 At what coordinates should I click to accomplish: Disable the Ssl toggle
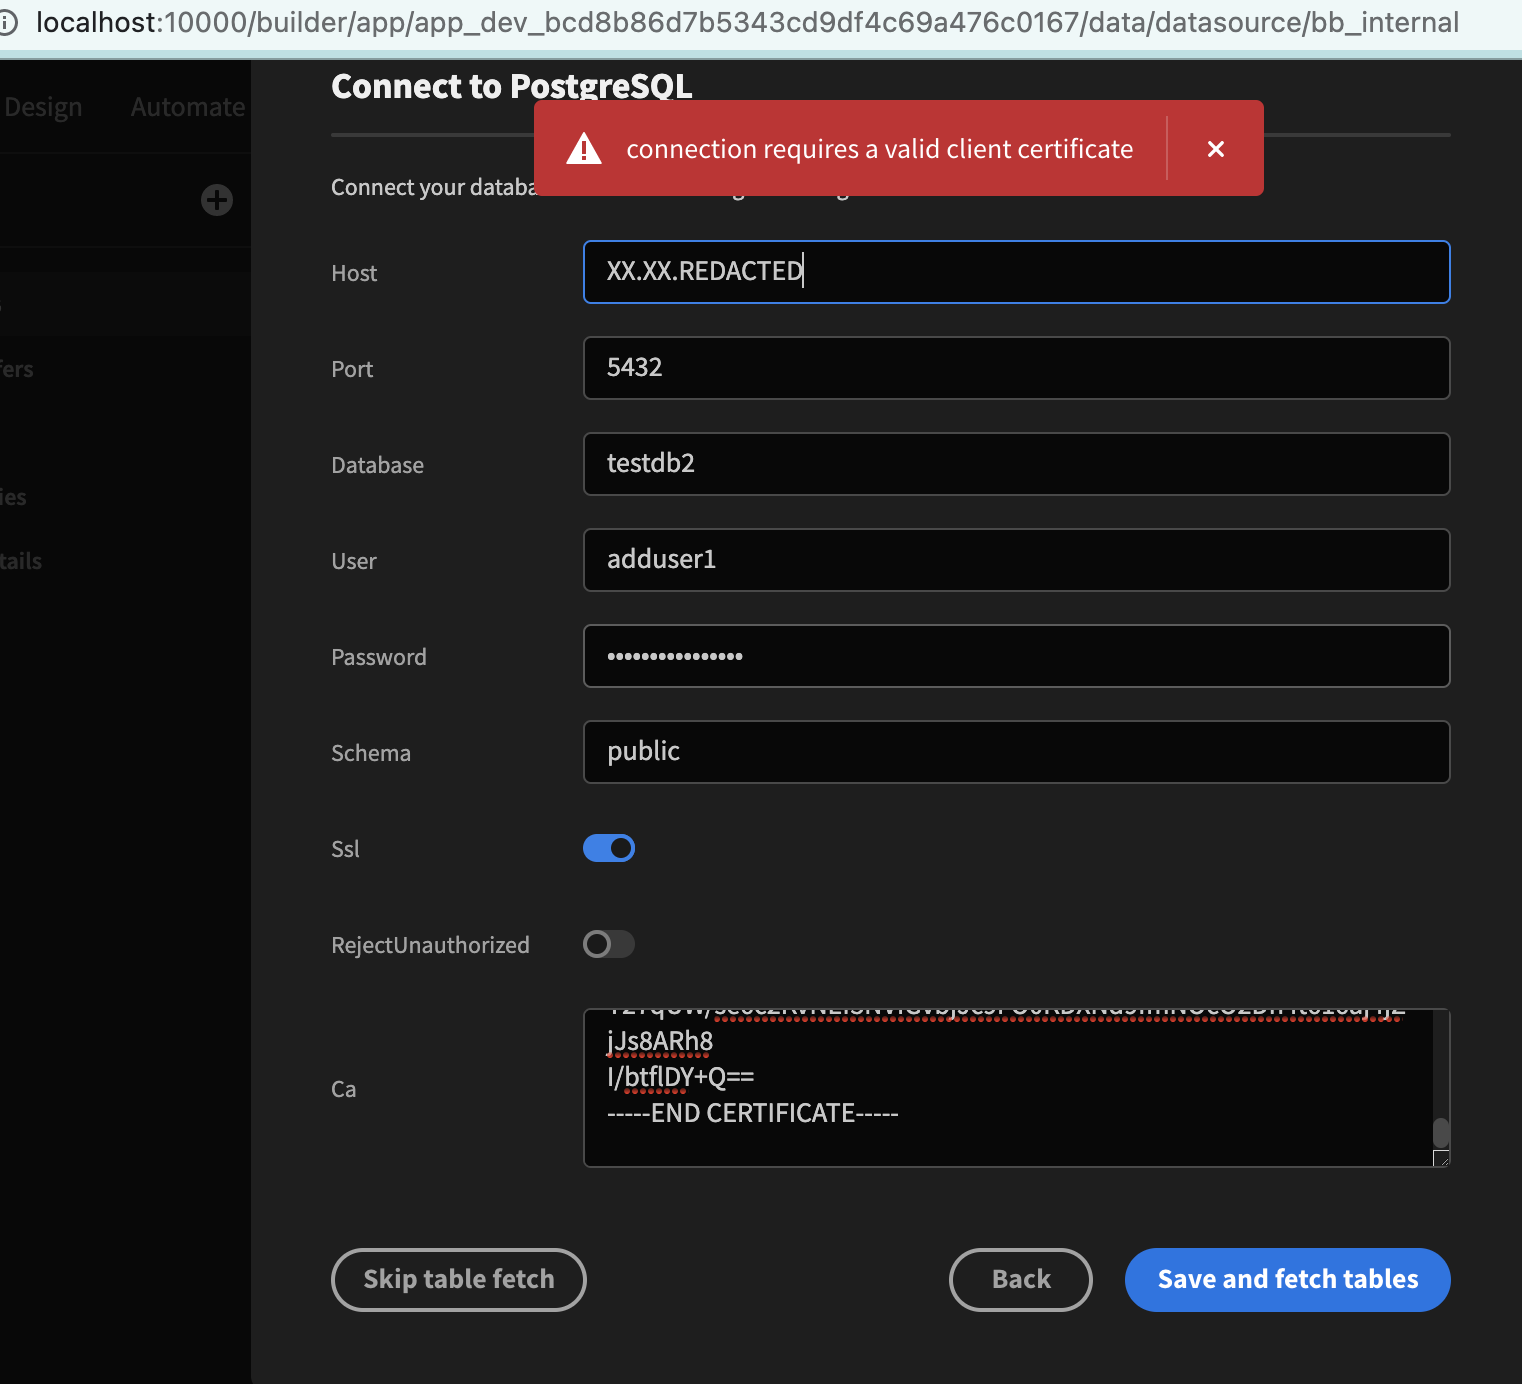tap(608, 847)
